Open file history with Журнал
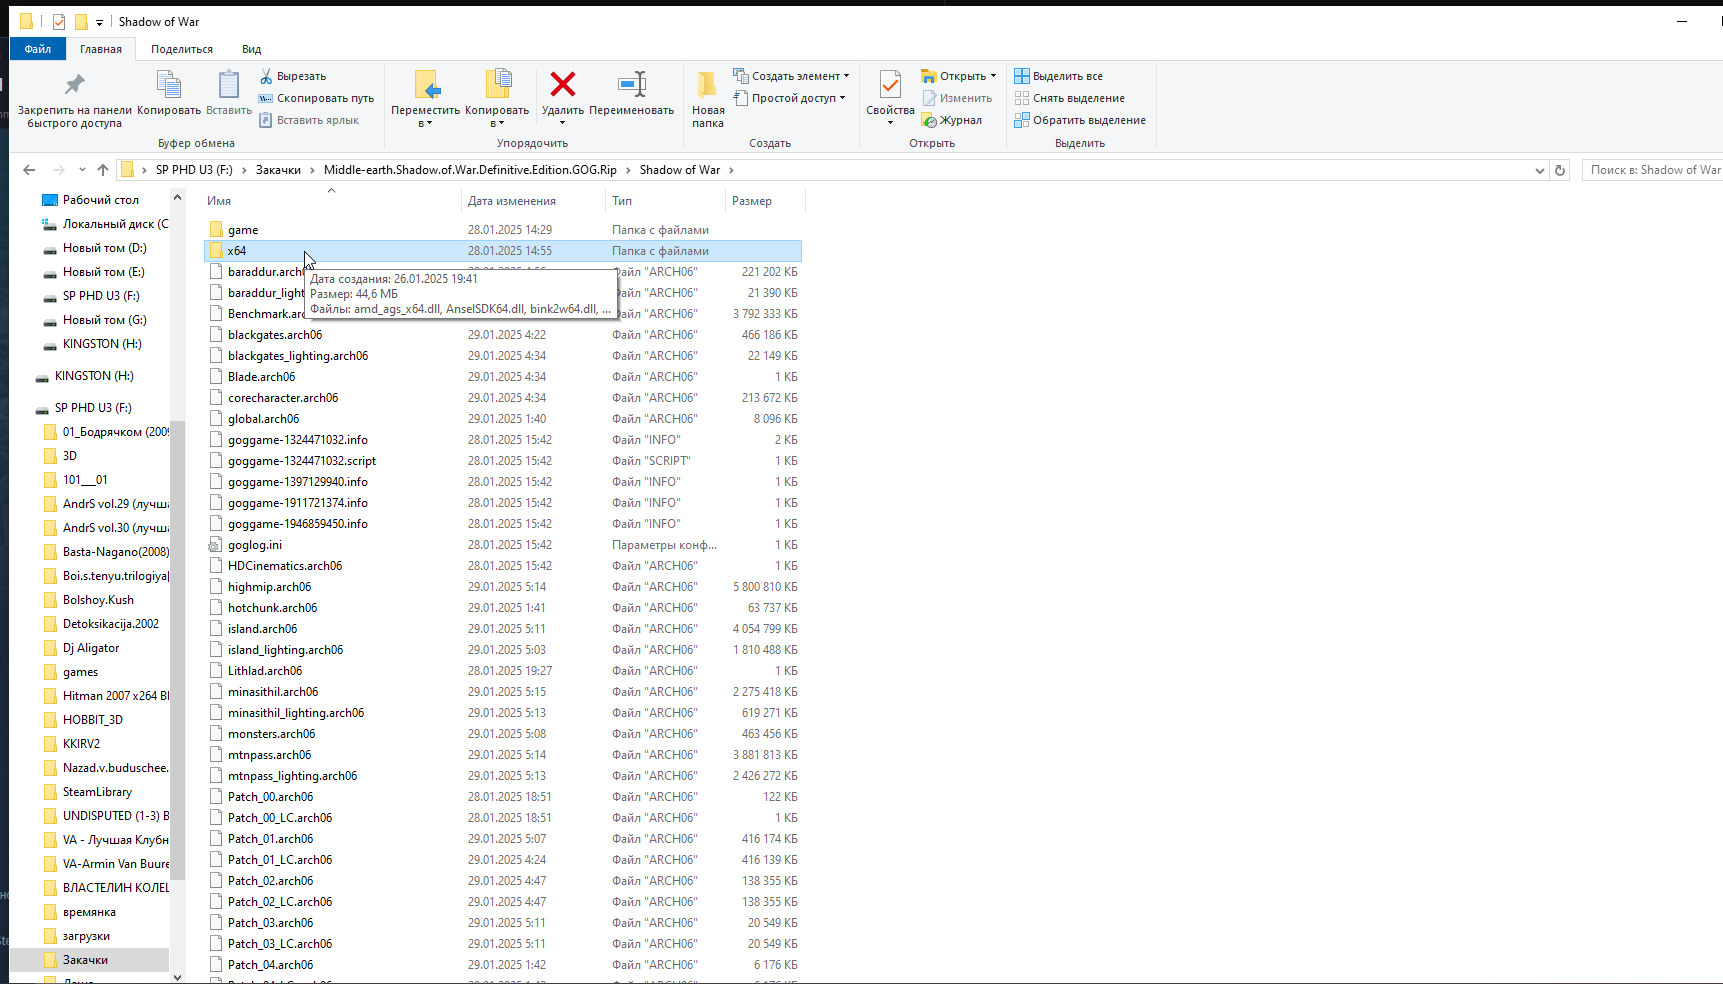 (952, 120)
